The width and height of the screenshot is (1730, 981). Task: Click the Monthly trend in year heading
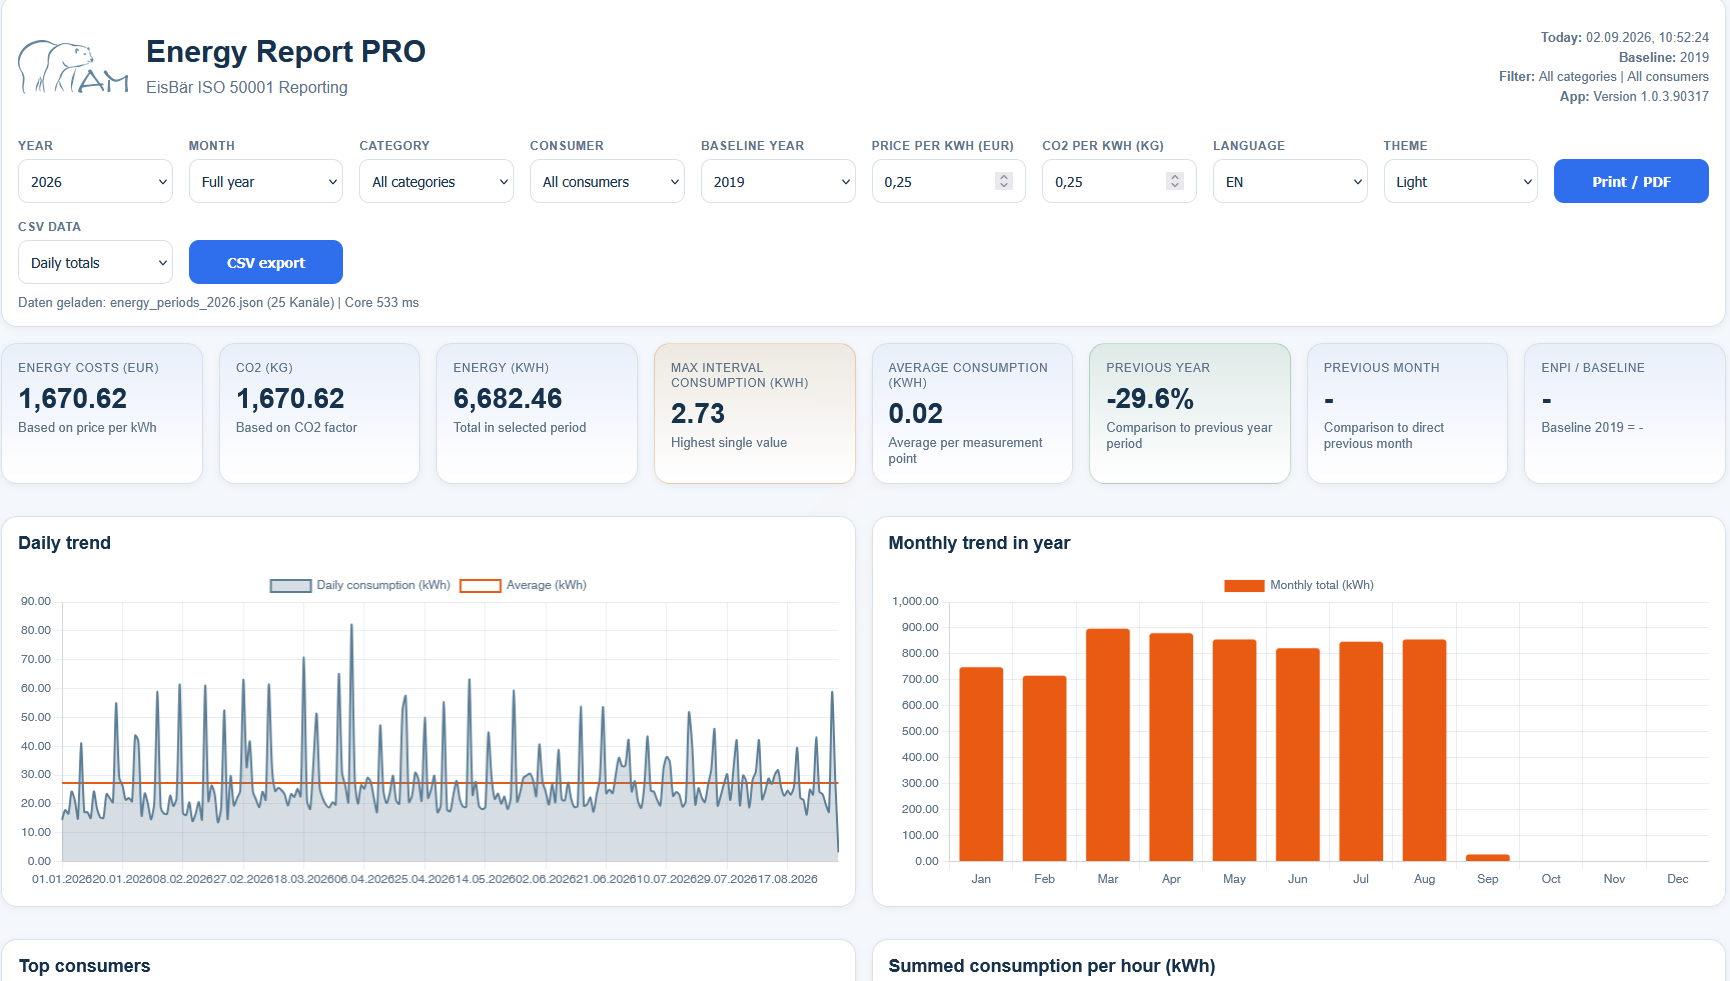click(979, 543)
